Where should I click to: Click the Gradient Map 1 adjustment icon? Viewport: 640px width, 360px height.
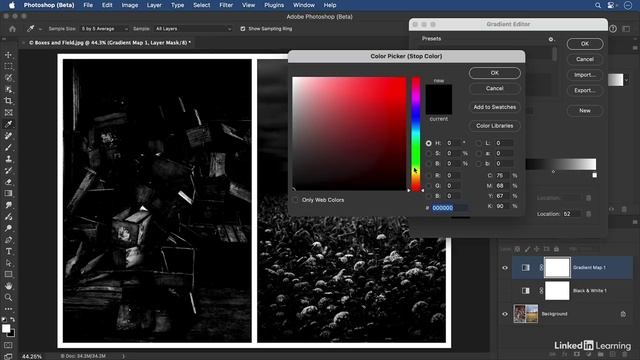pos(526,267)
